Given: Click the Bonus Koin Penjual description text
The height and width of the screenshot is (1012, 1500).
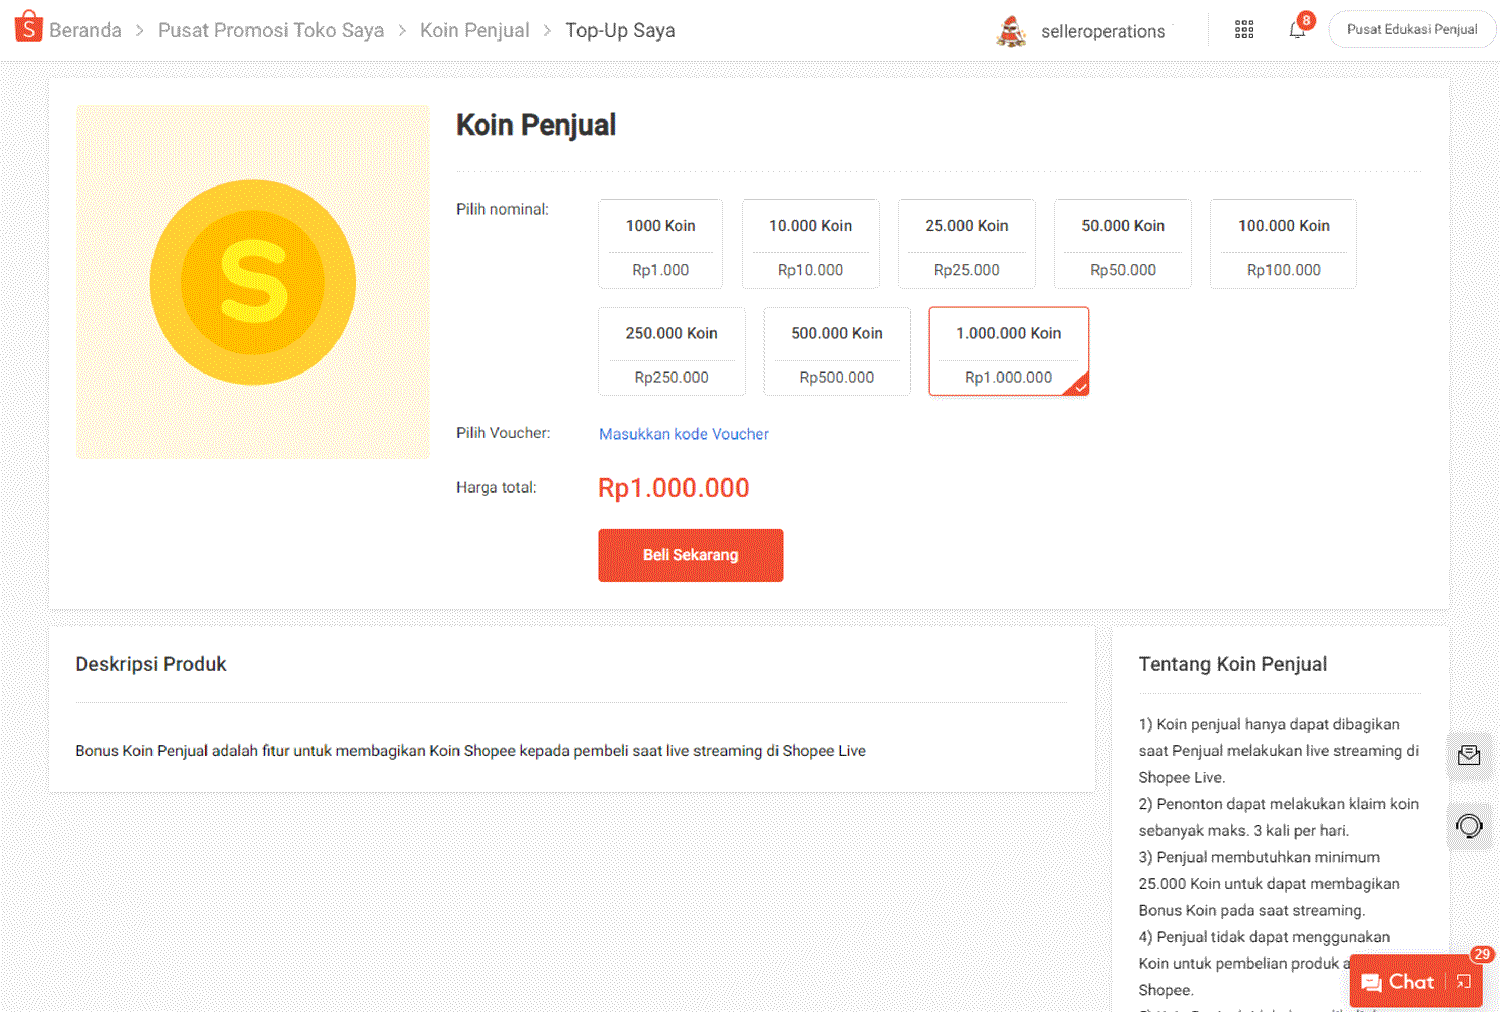Looking at the screenshot, I should click(x=471, y=751).
